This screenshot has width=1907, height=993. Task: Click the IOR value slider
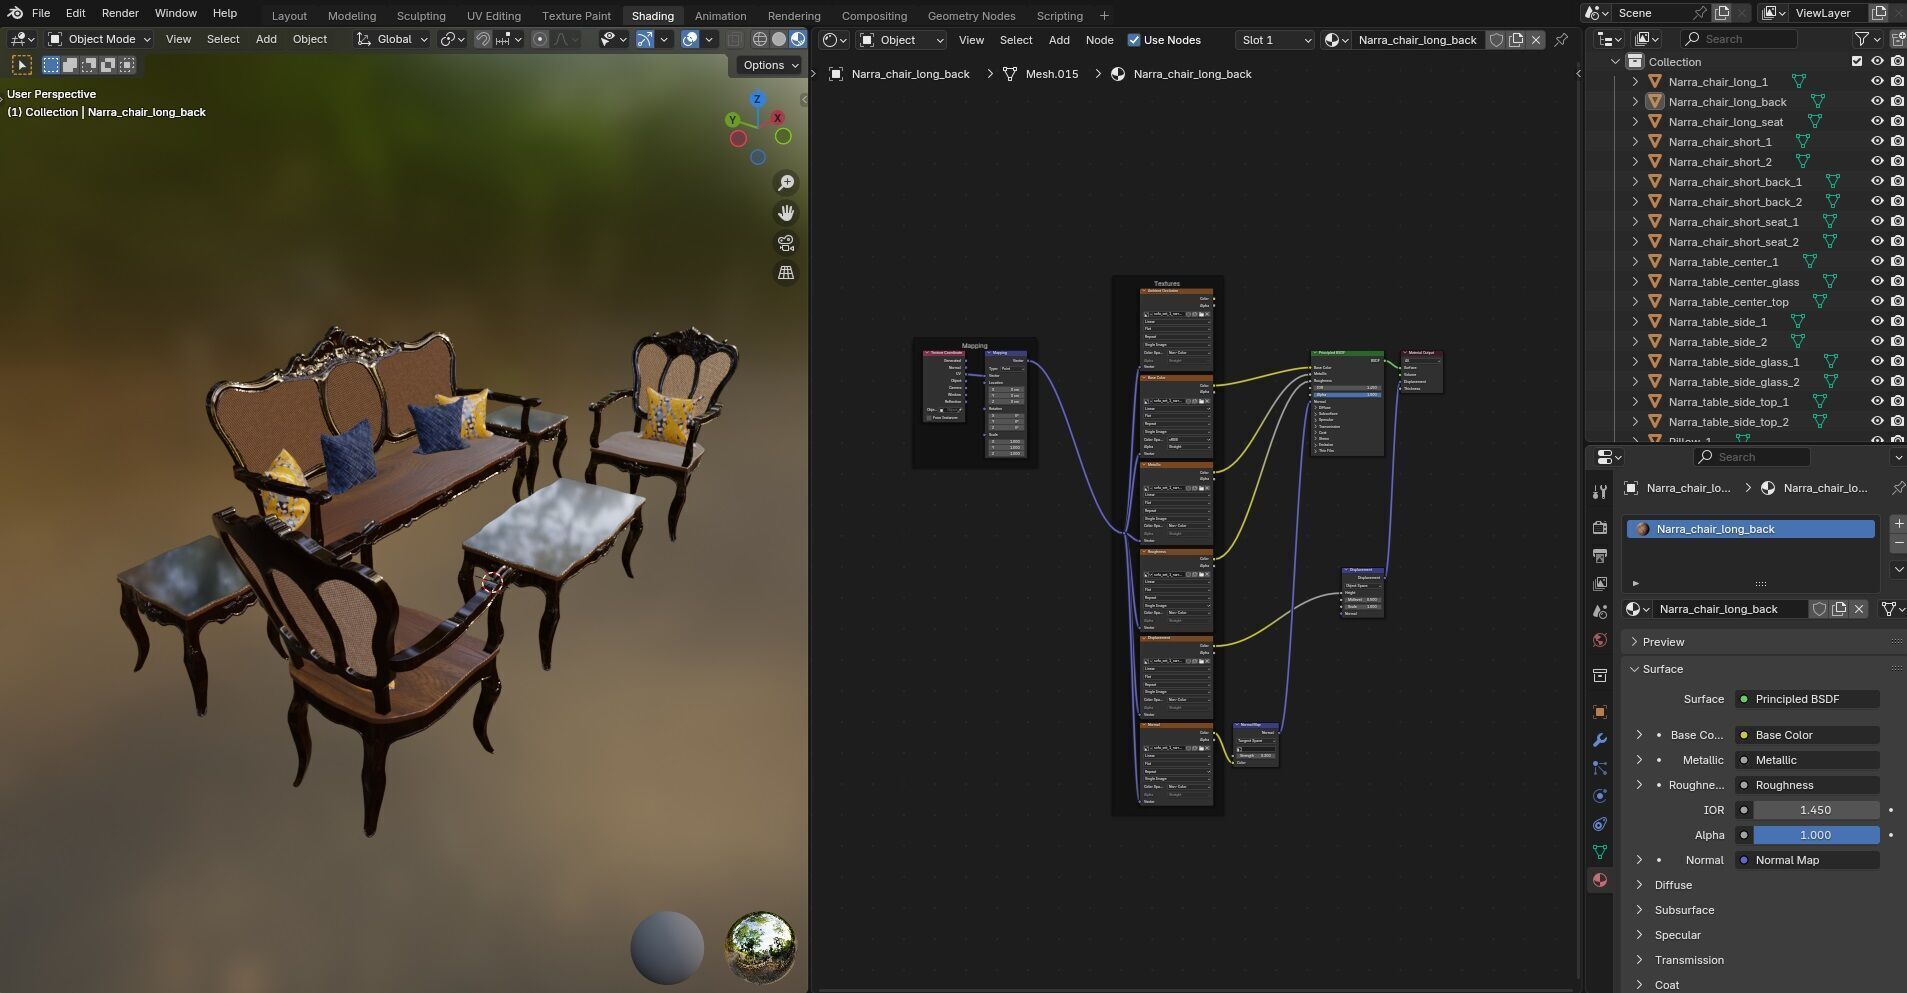(1815, 810)
